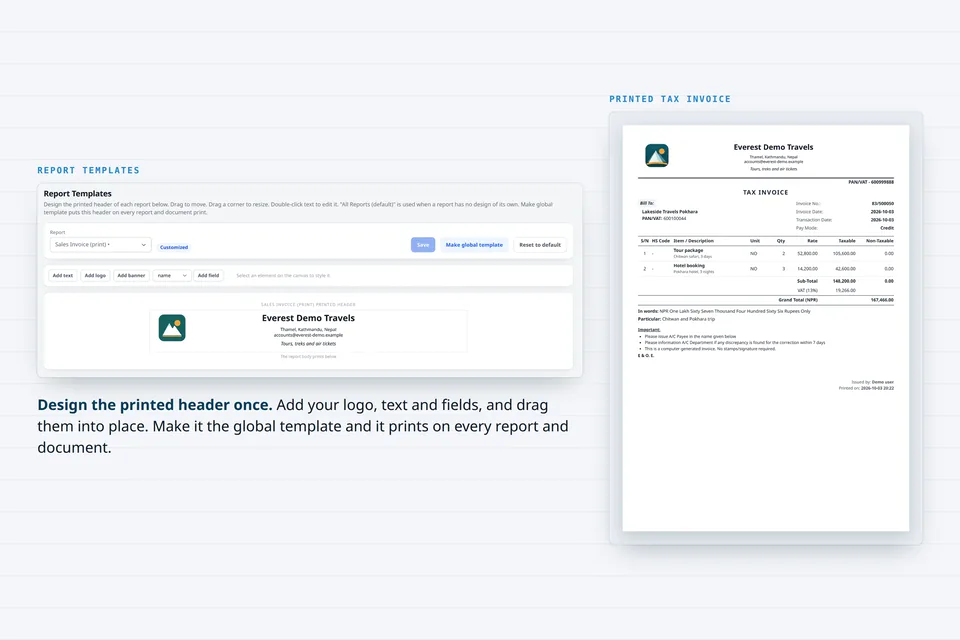Viewport: 960px width, 640px height.
Task: Click the "Hotel booking" item row
Action: tap(766, 268)
